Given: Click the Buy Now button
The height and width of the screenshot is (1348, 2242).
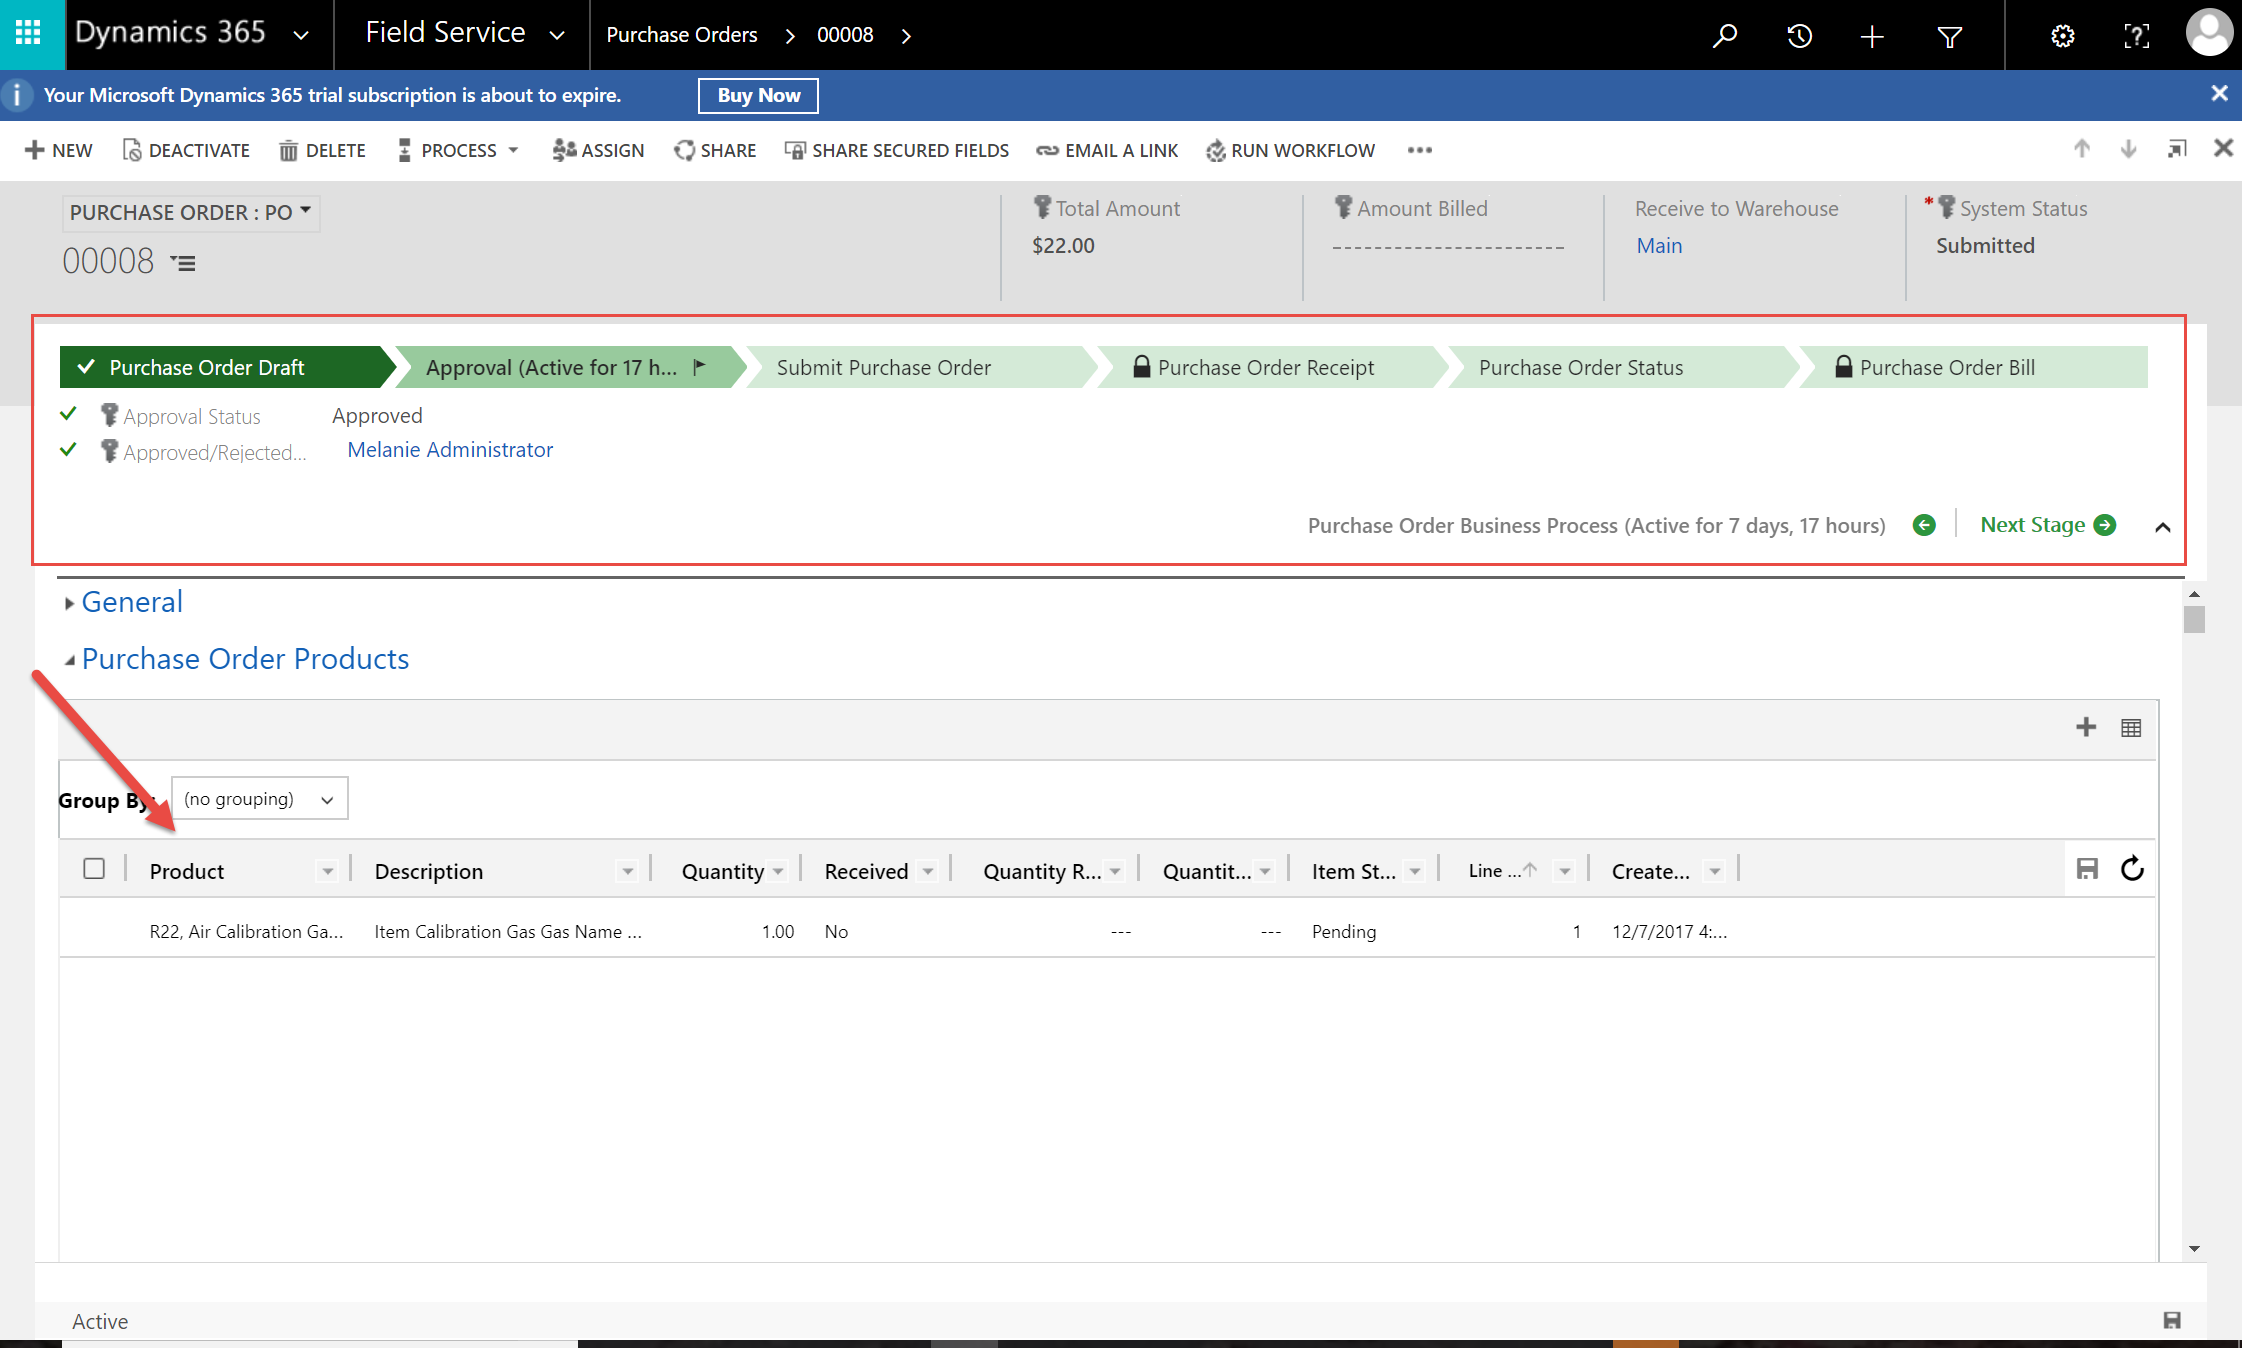Looking at the screenshot, I should pyautogui.click(x=758, y=96).
